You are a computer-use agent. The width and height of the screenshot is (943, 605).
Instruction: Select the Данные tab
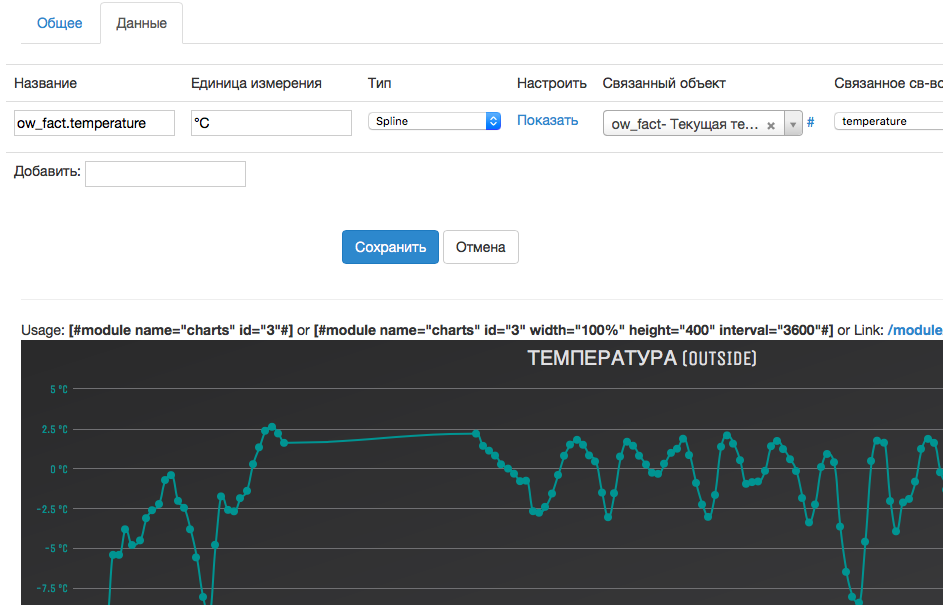click(141, 23)
